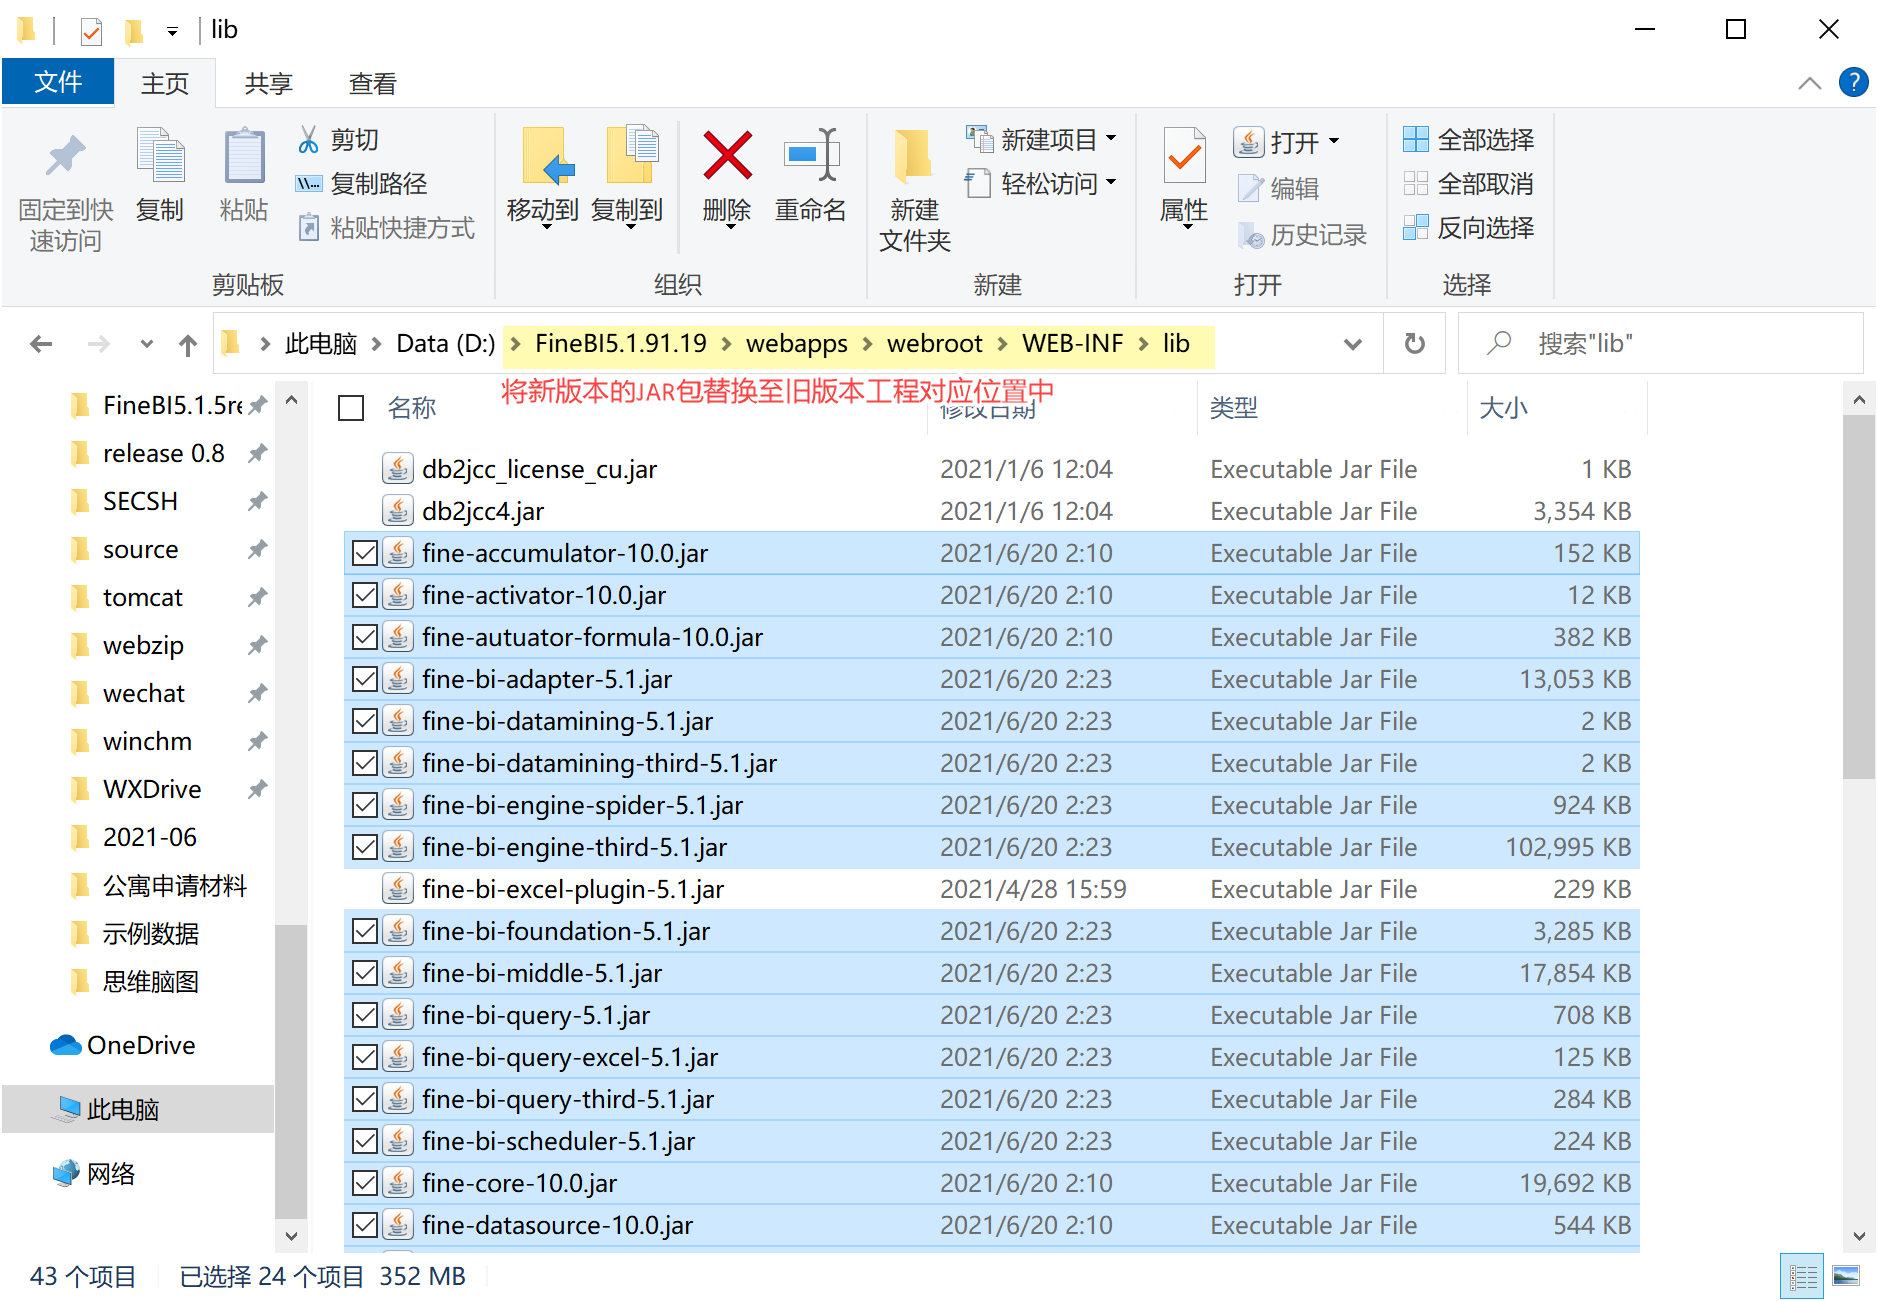Switch to the Share ribbon tab

(269, 83)
